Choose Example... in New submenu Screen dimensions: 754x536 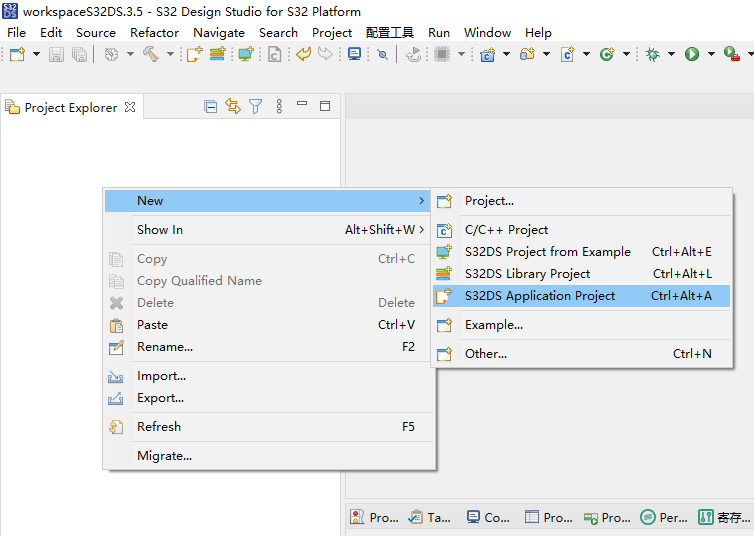tap(581, 325)
